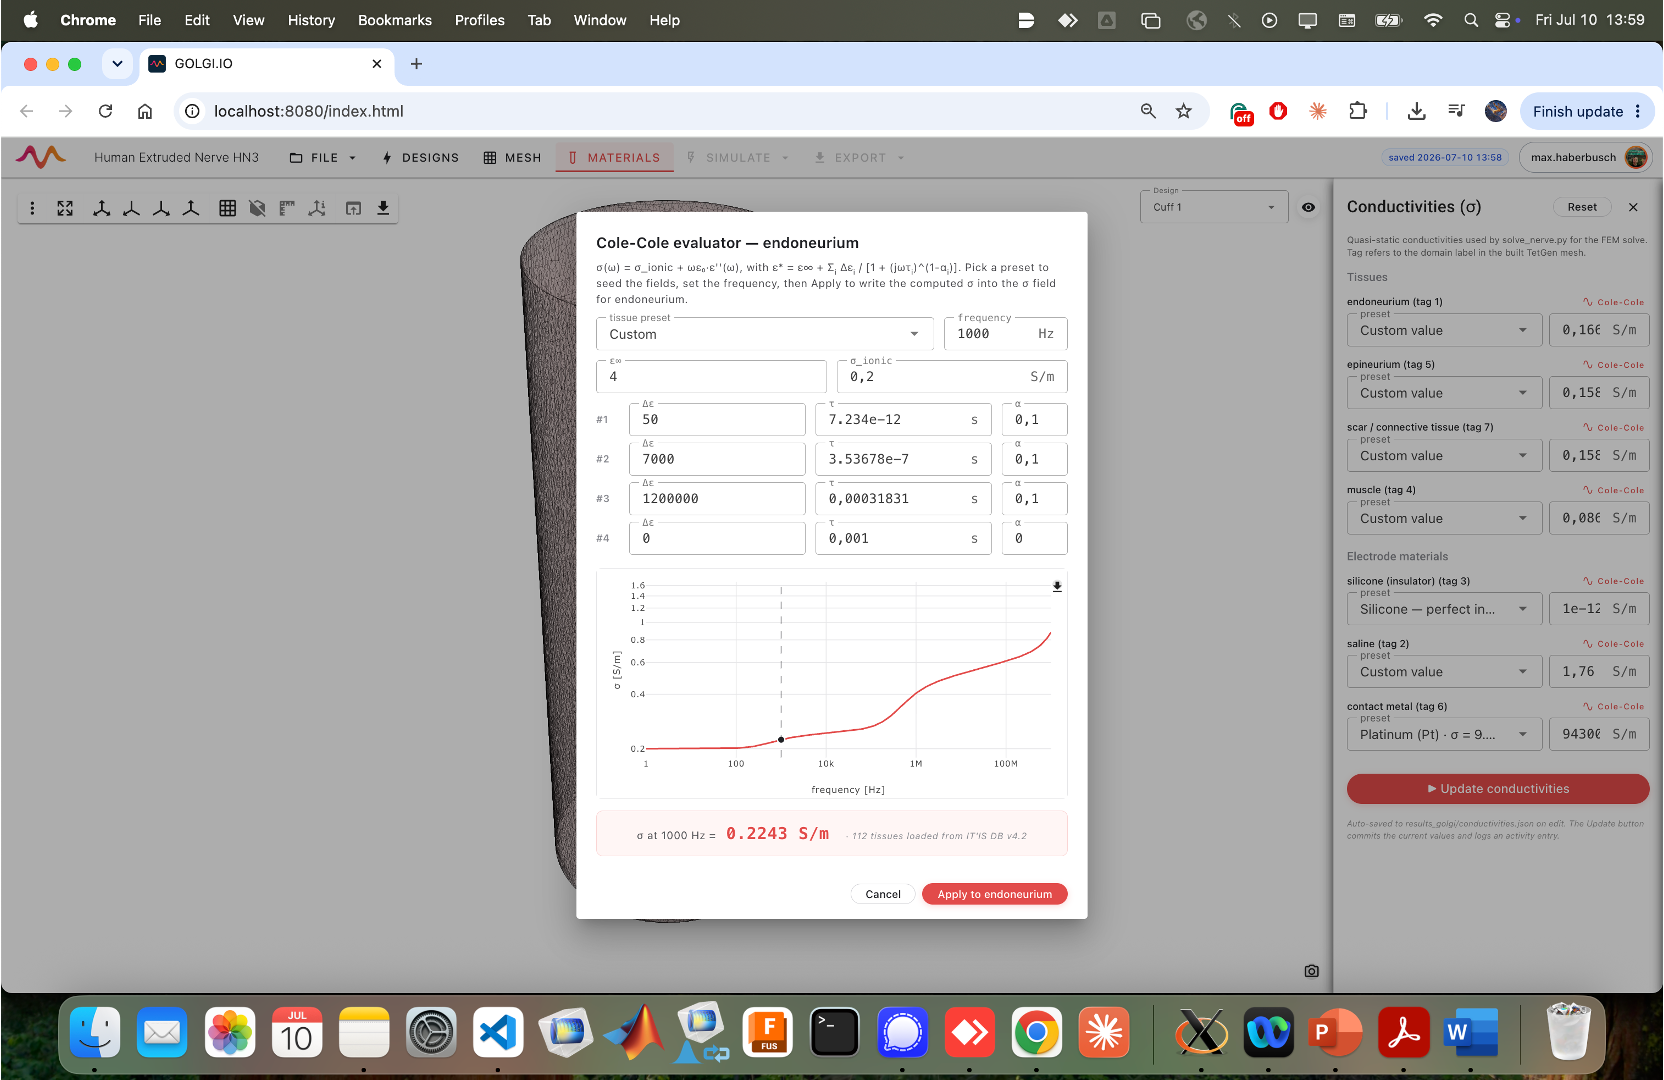Image resolution: width=1664 pixels, height=1080 pixels.
Task: Open Visual Studio Code from the dock
Action: pyautogui.click(x=498, y=1033)
